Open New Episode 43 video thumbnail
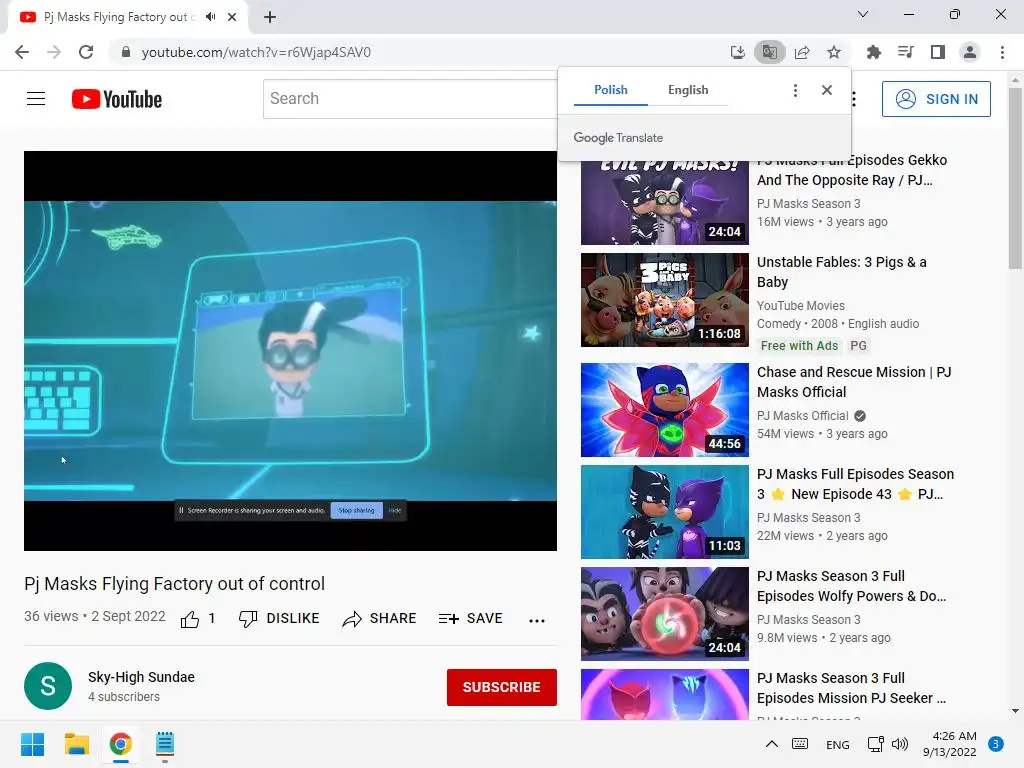Viewport: 1024px width, 768px height. pyautogui.click(x=664, y=511)
